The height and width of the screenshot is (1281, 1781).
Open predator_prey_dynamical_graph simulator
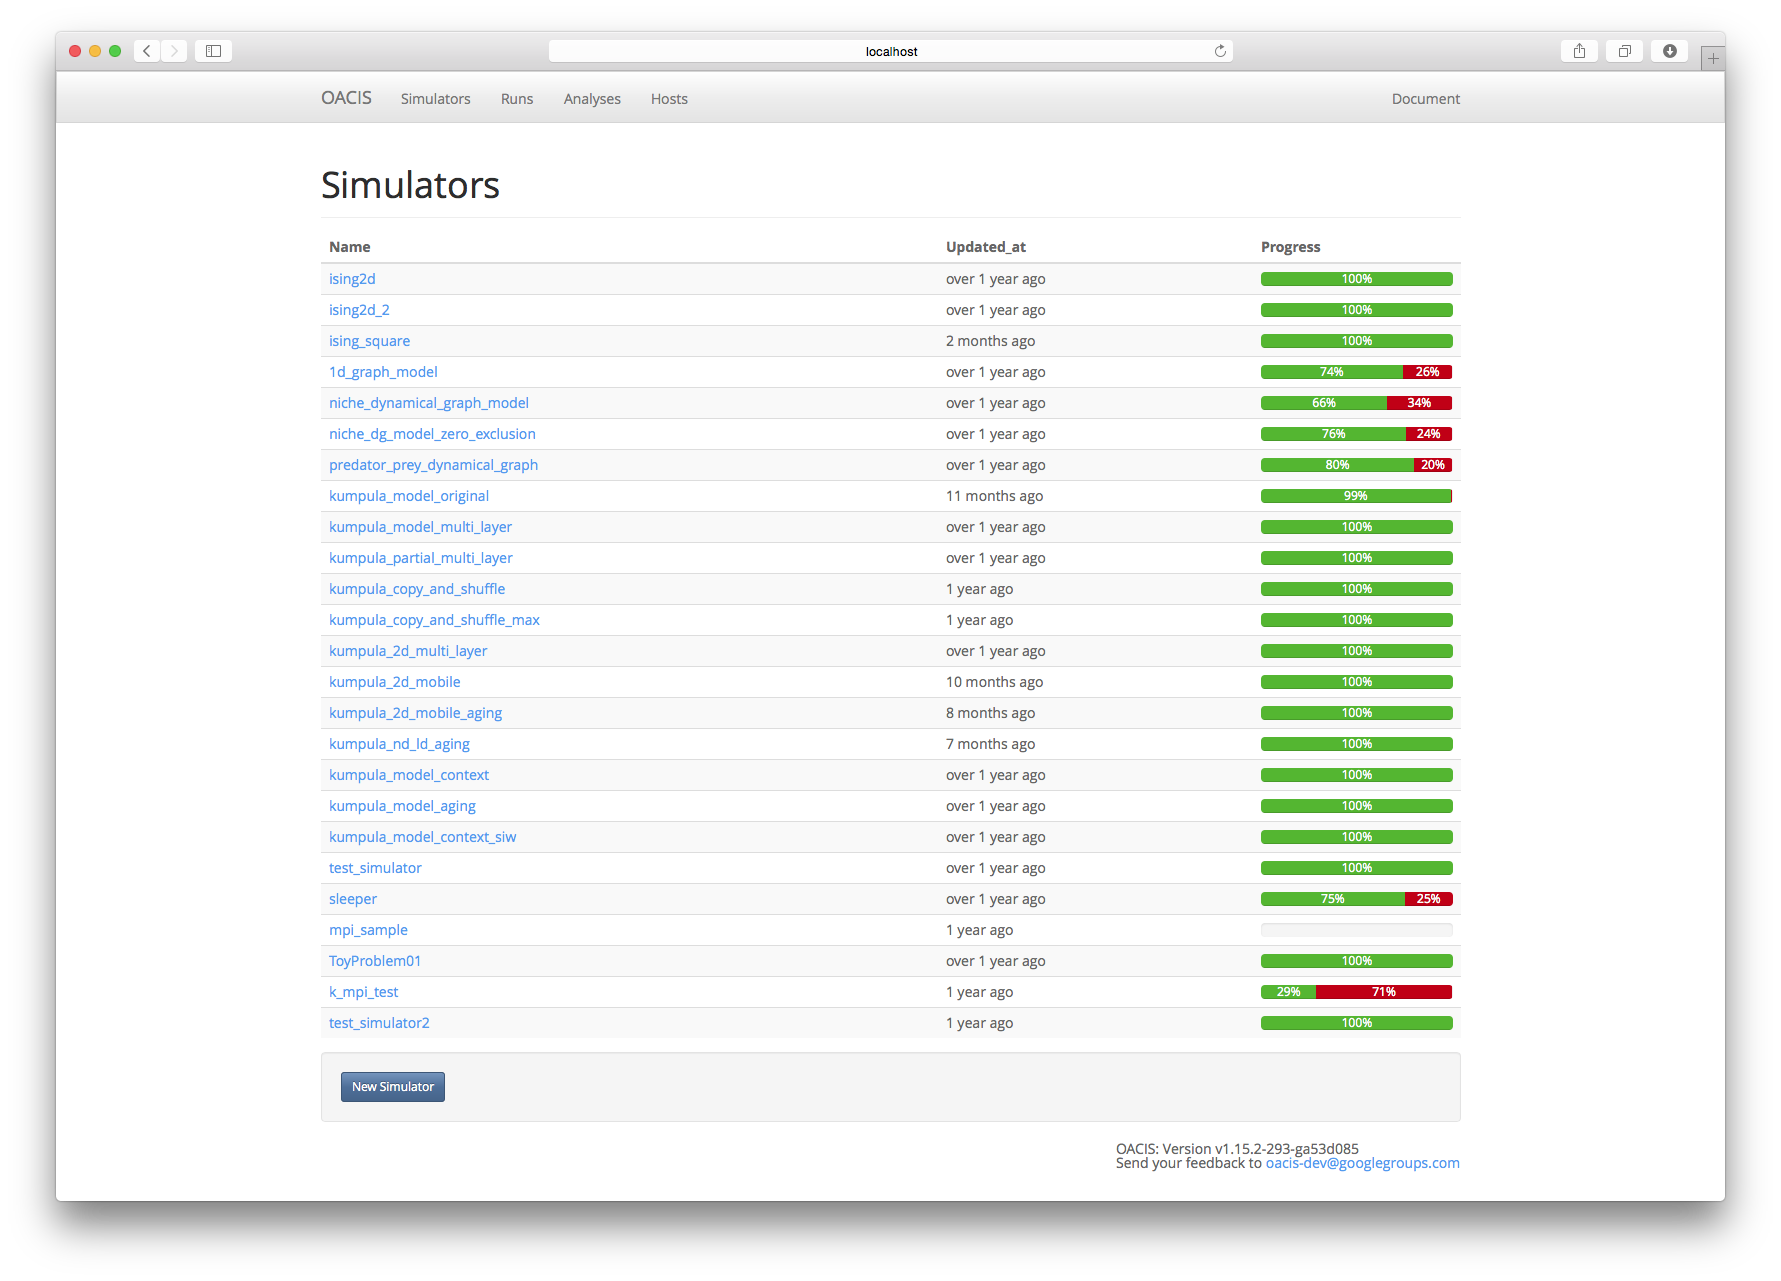[x=433, y=465]
